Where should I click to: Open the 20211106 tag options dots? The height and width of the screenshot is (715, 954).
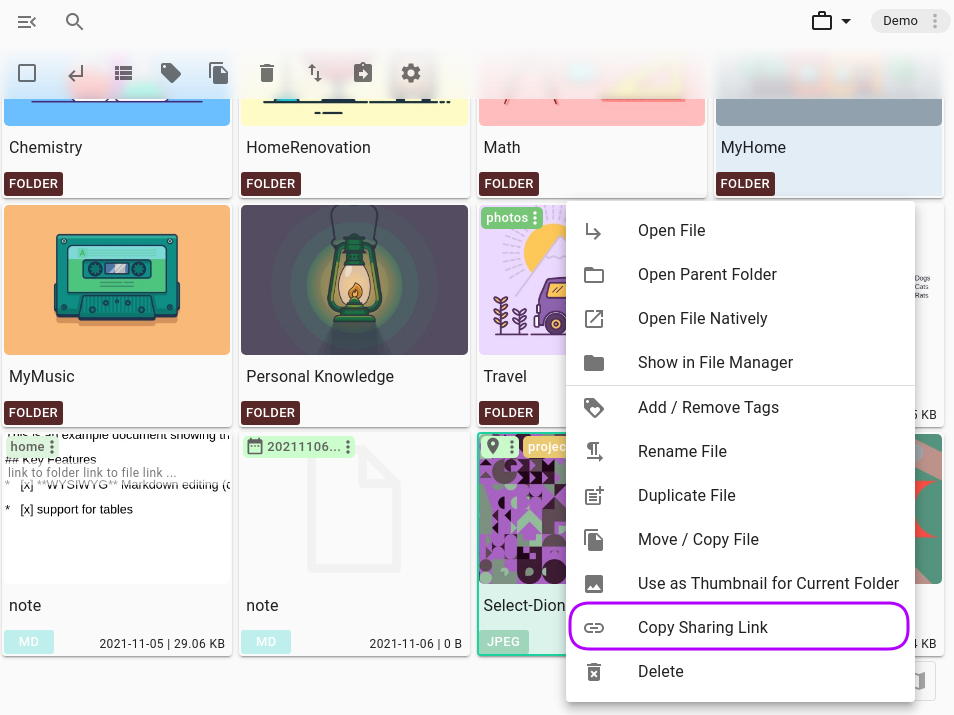click(348, 447)
